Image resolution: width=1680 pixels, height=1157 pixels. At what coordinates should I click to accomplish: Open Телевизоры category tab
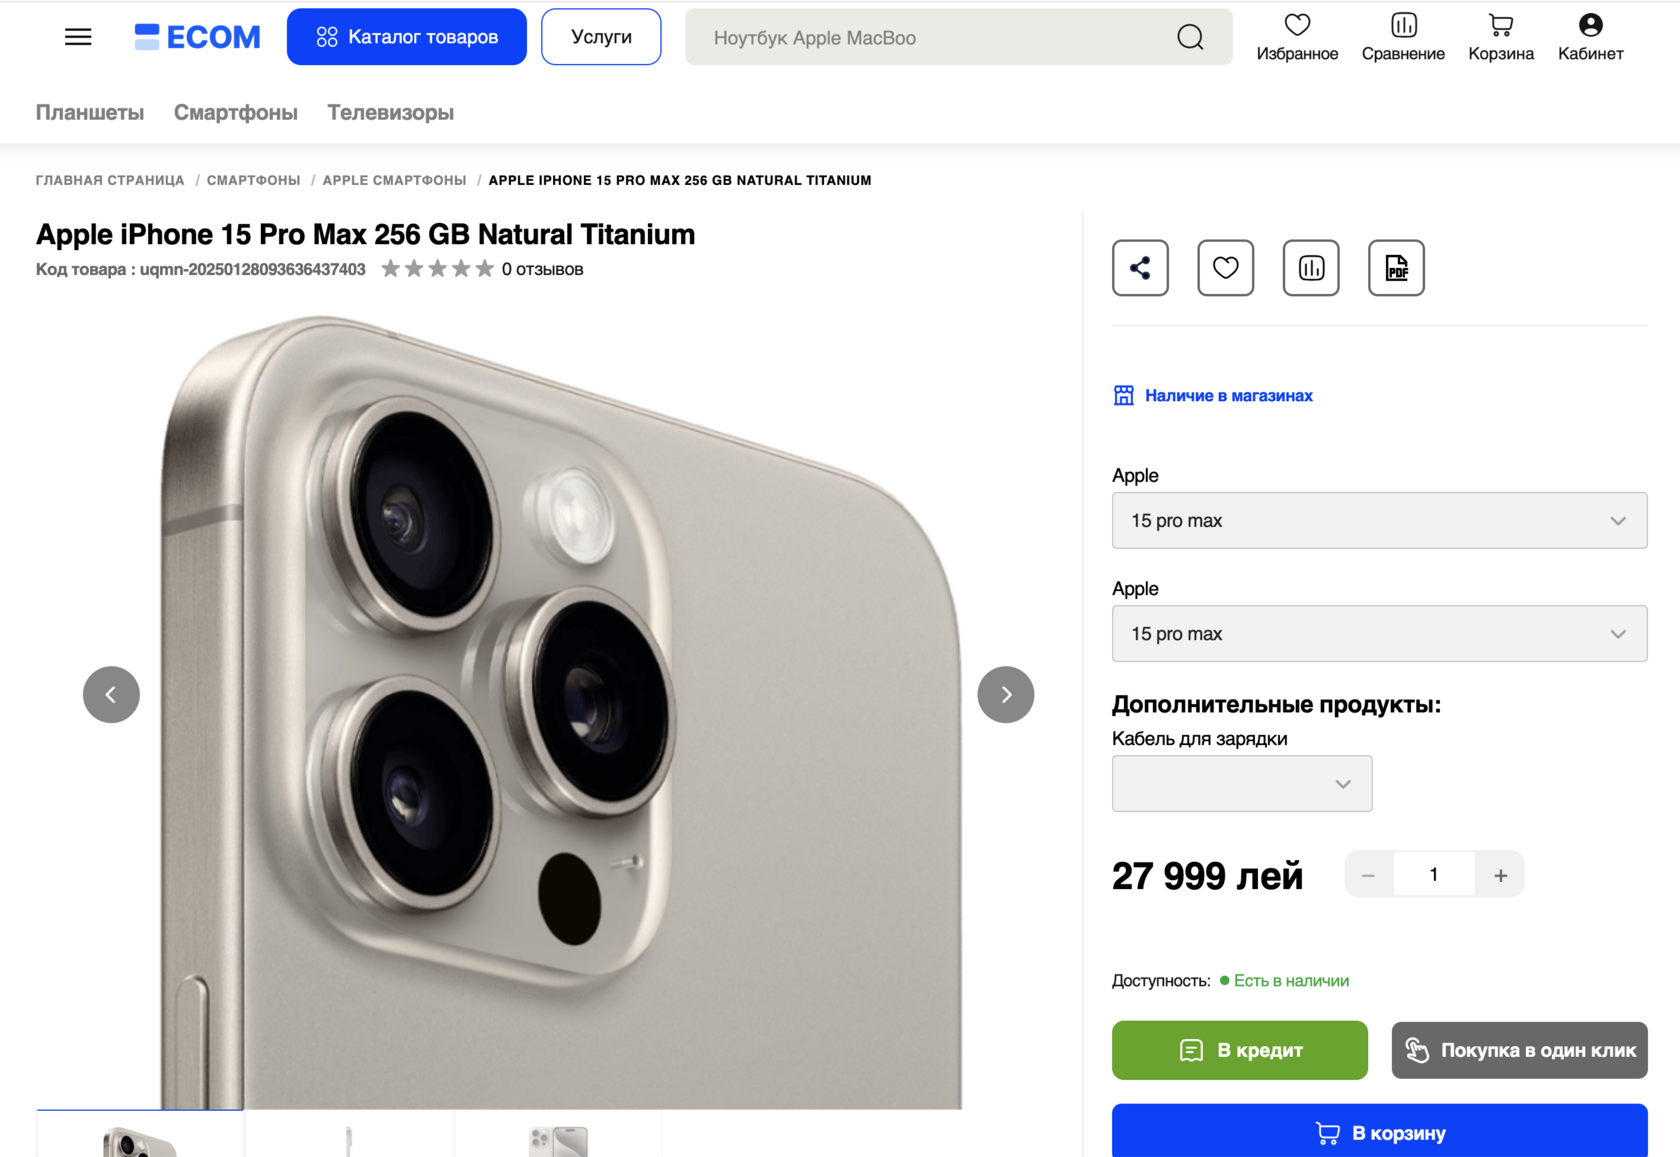[390, 113]
